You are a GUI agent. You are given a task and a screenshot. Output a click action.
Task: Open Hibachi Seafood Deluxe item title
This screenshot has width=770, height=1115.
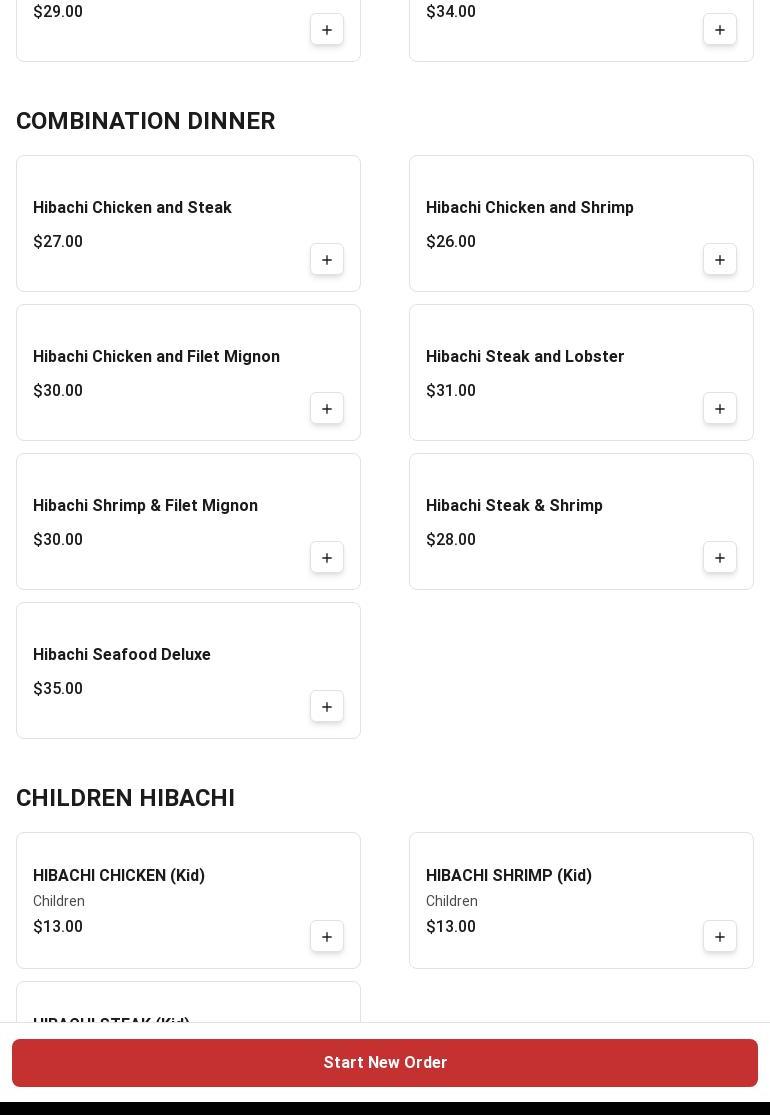point(122,654)
